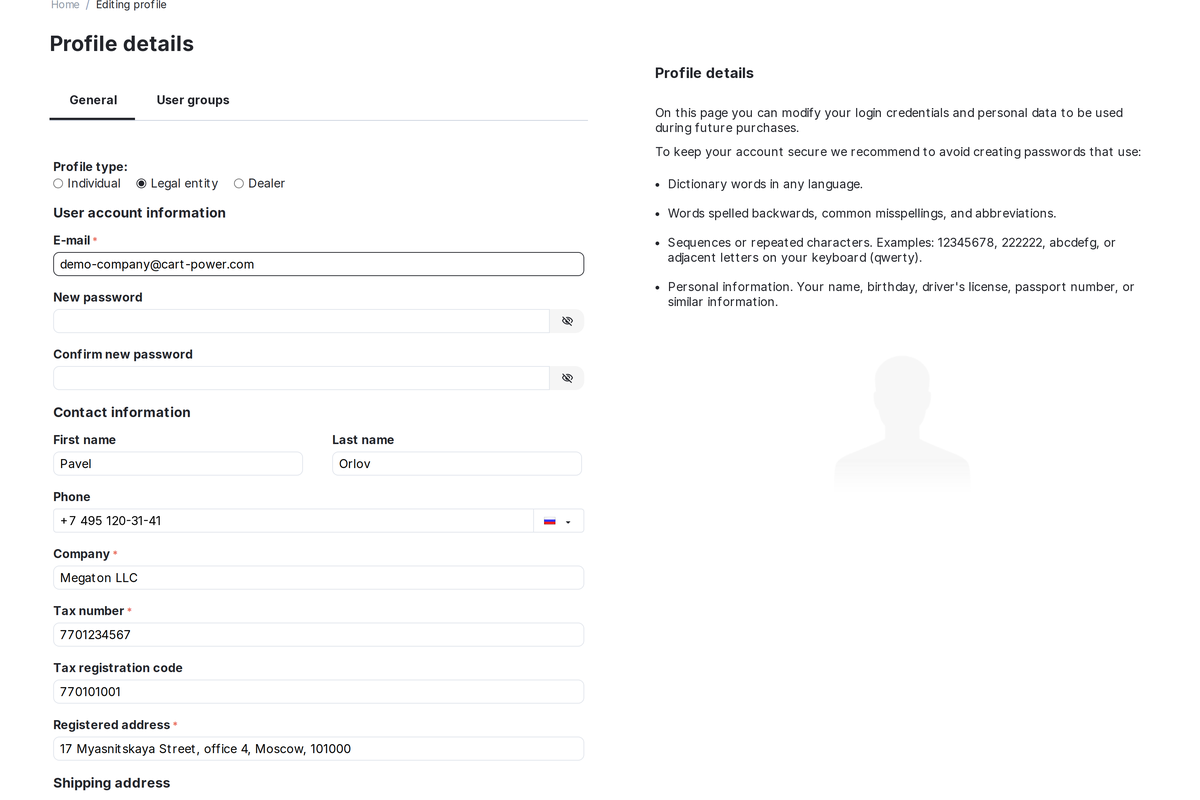Edit the Last name field Orlov
Screen dimensions: 1200x800
pos(457,464)
